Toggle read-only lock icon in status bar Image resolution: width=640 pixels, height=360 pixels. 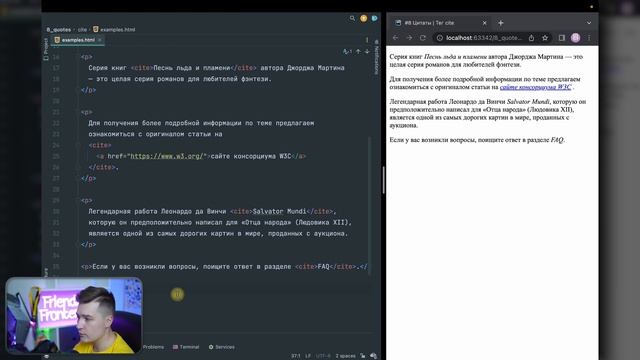pos(363,356)
